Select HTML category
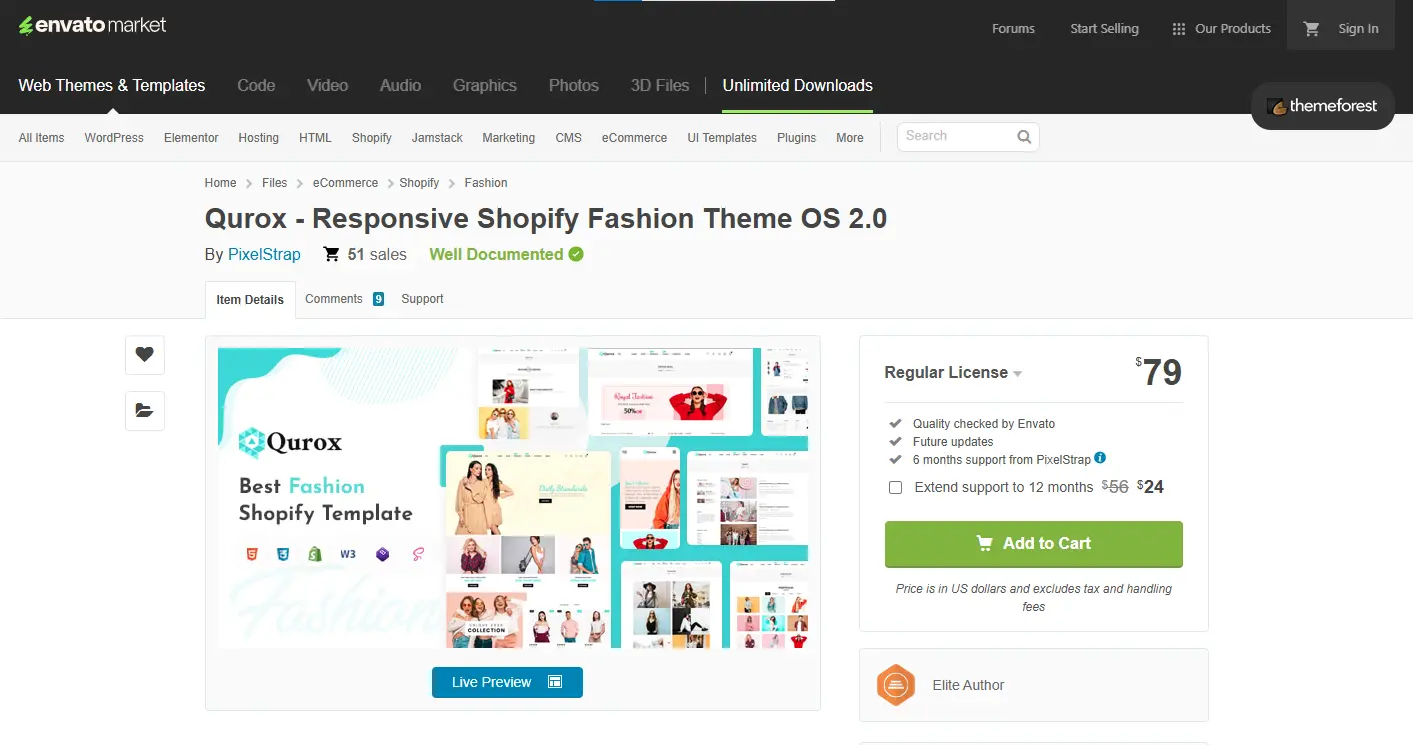This screenshot has width=1413, height=745. 315,138
